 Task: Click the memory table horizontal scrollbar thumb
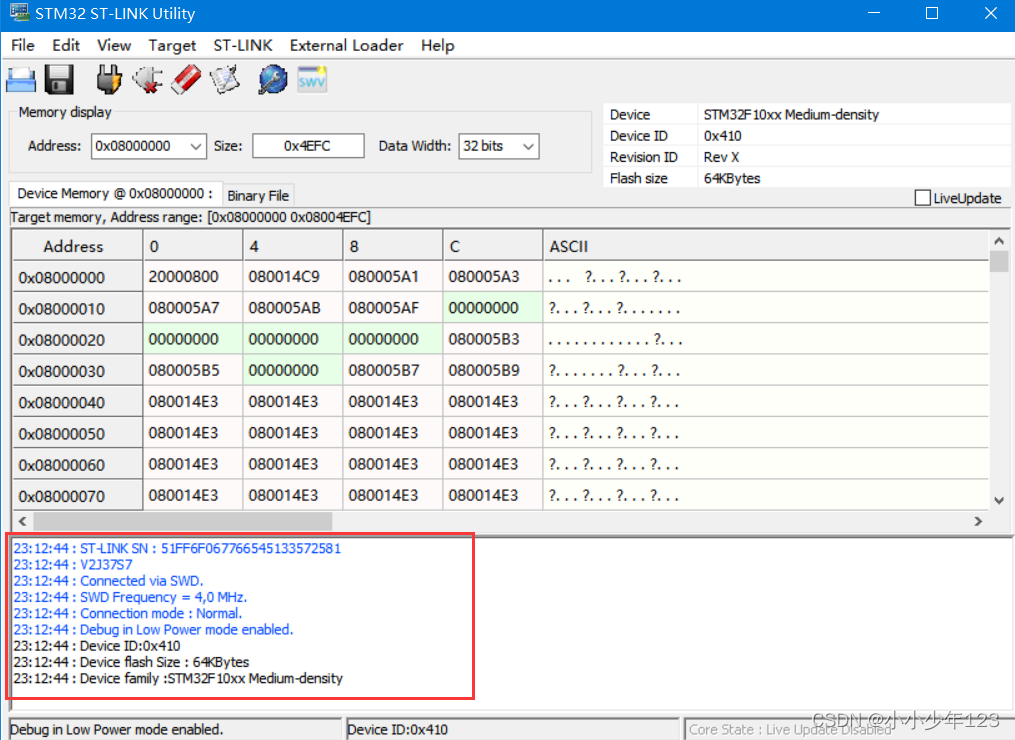click(183, 521)
